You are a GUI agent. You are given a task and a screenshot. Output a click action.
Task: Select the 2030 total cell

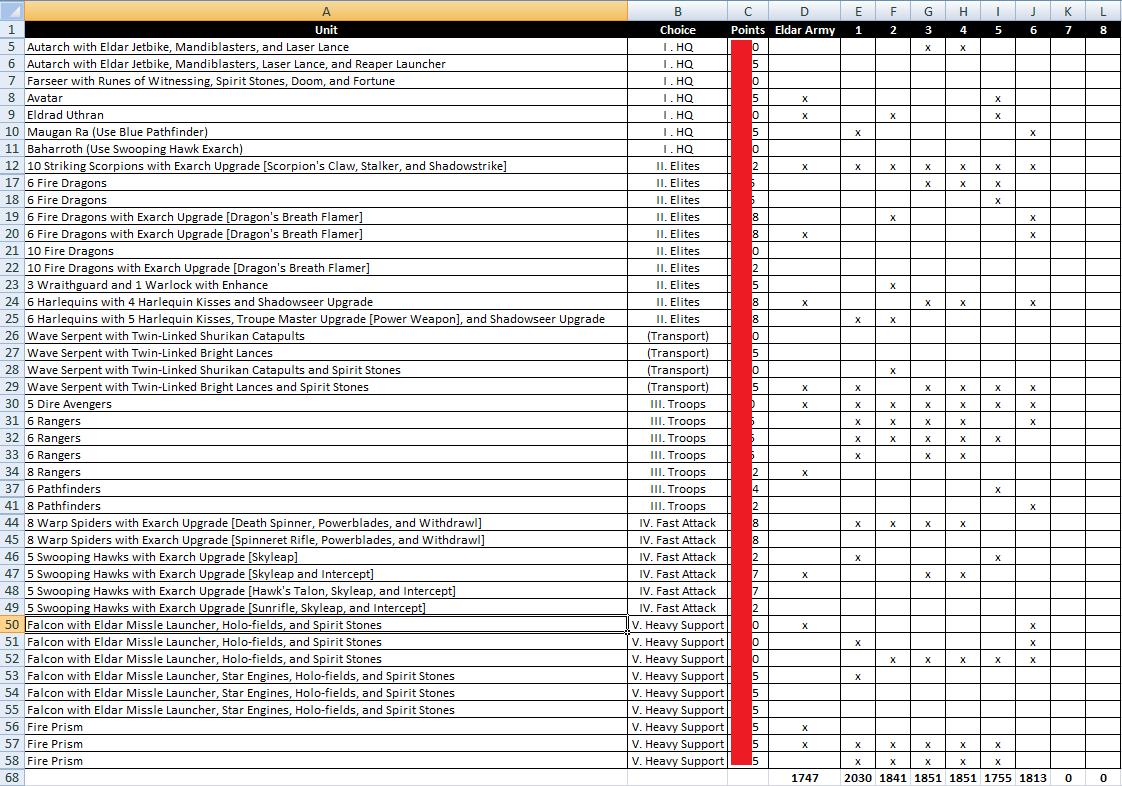pos(857,778)
